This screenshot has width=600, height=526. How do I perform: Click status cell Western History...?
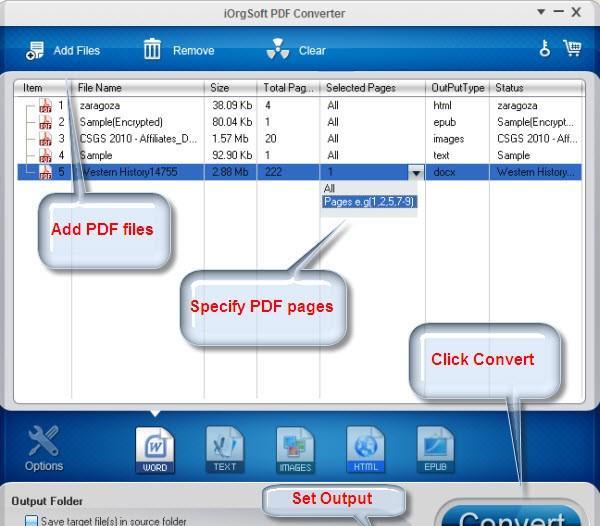point(536,172)
